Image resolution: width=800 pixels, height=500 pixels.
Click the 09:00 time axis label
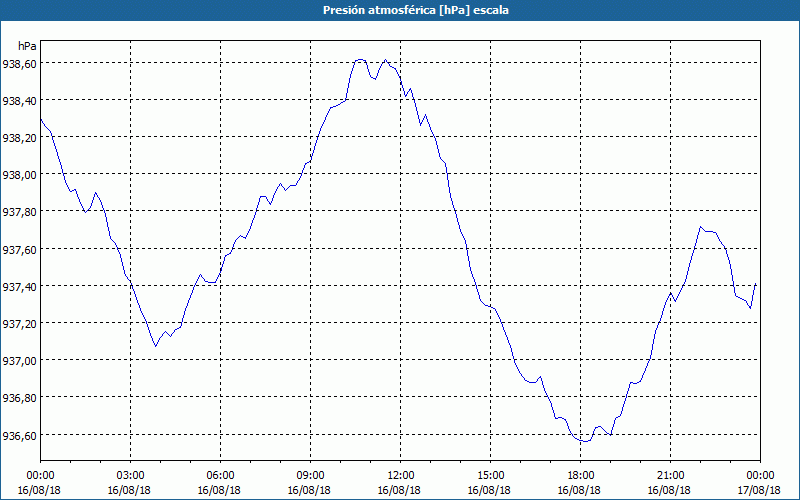click(310, 476)
